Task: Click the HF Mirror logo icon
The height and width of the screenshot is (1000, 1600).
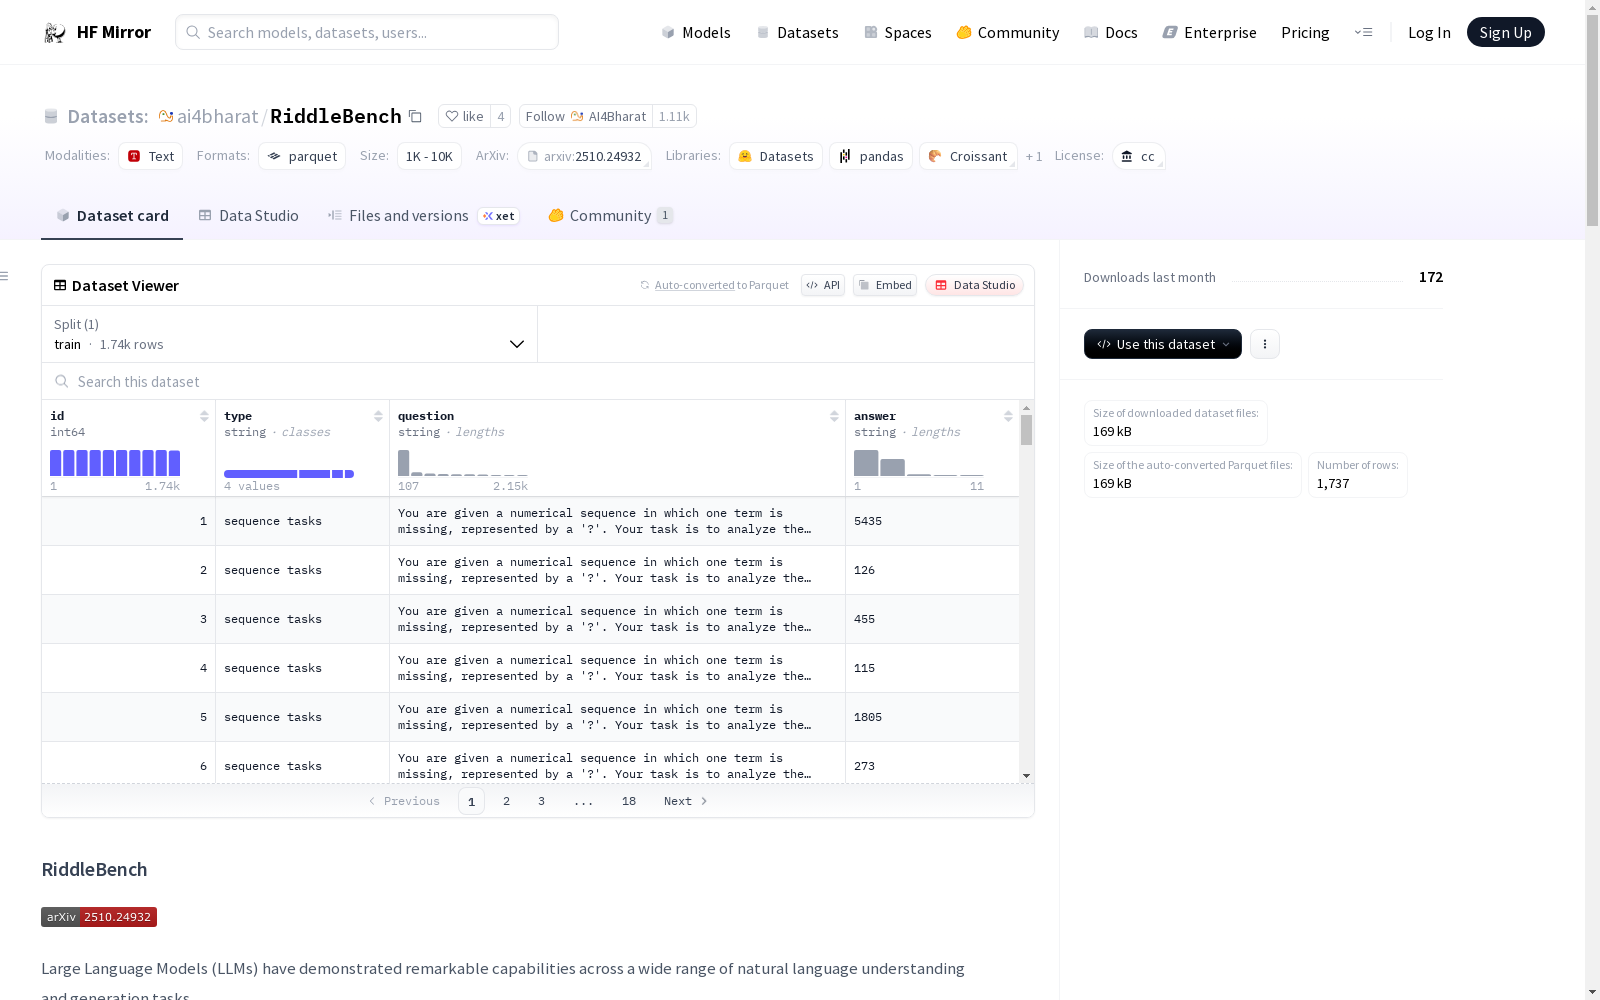Action: point(54,32)
